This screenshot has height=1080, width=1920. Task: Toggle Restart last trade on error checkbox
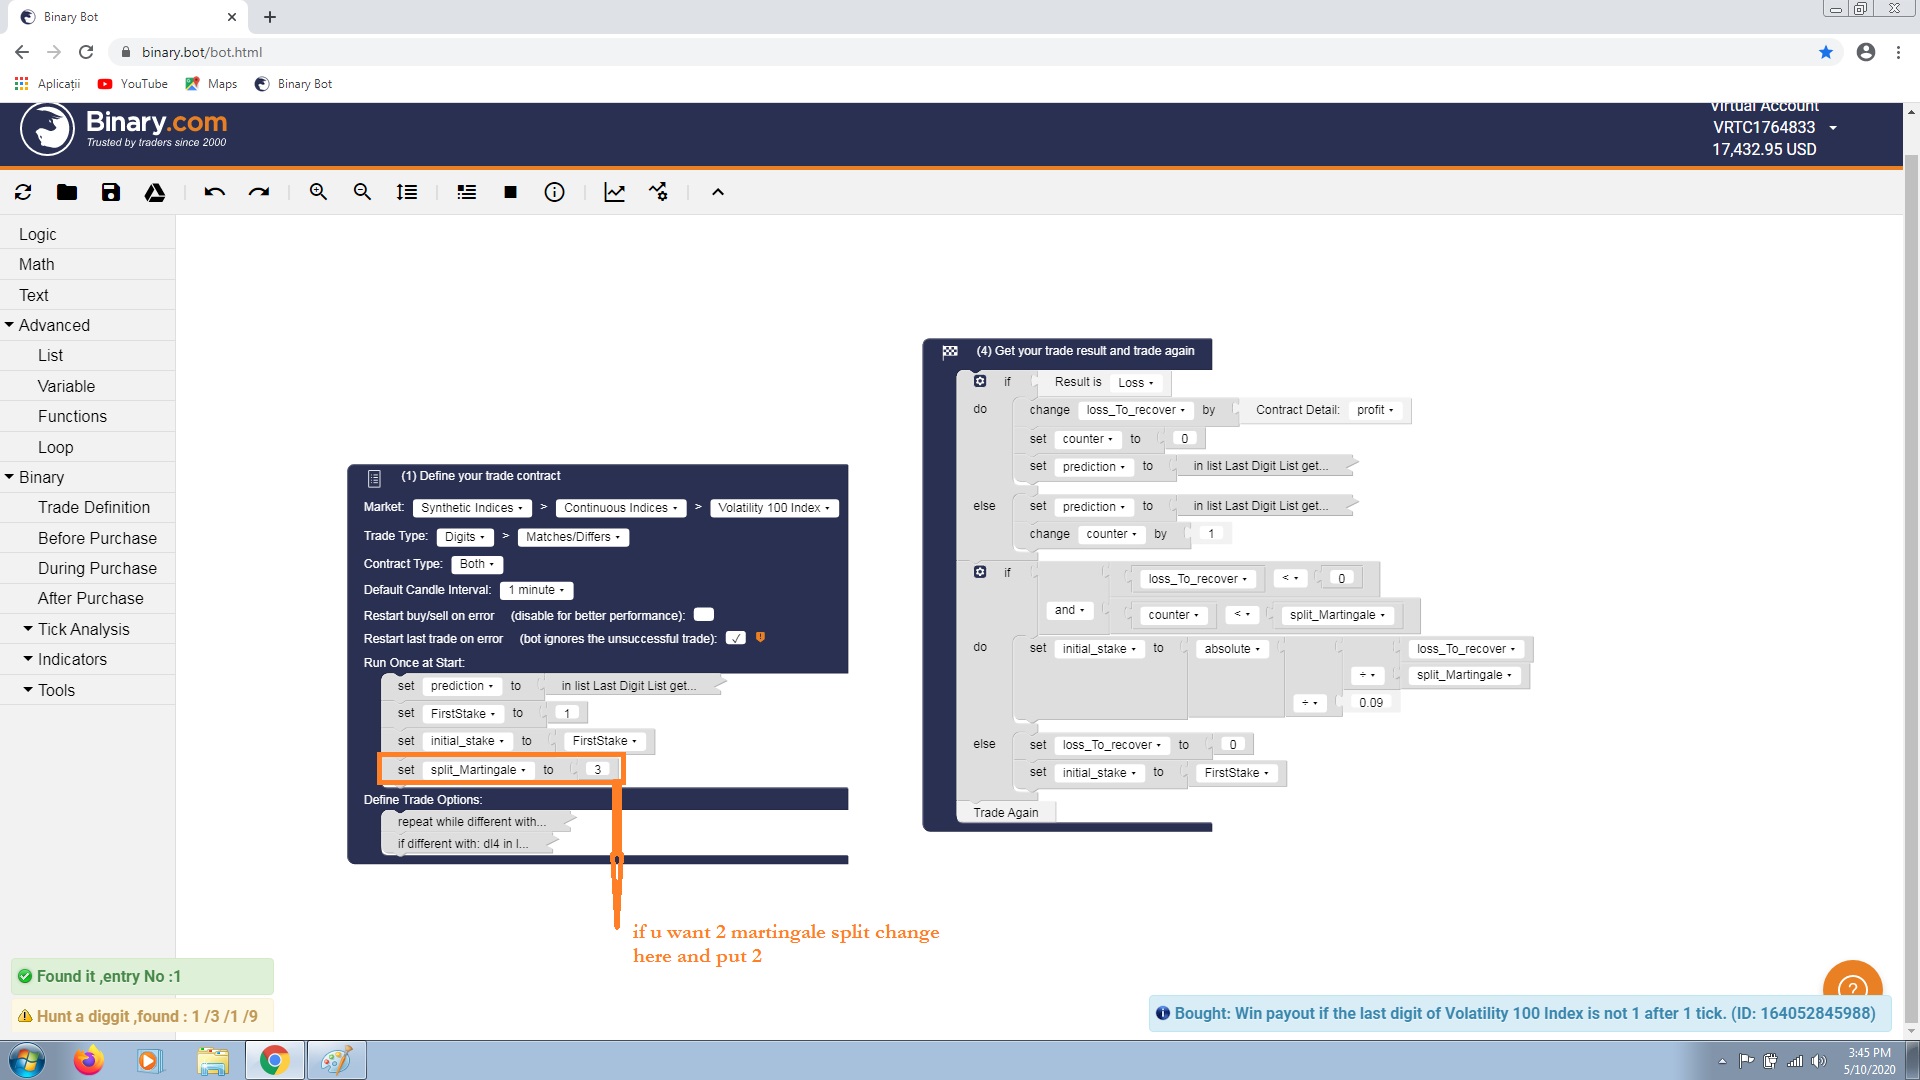click(736, 638)
